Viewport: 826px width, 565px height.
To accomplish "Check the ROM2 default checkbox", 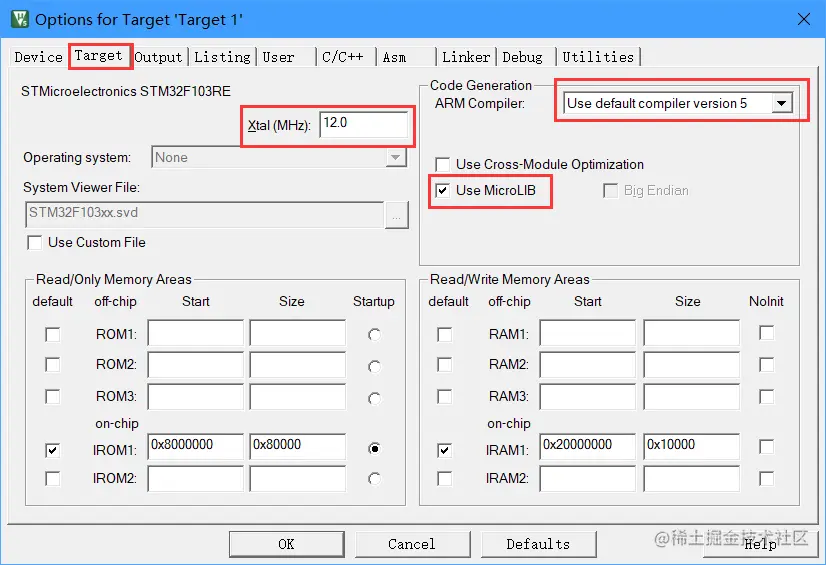I will 53,364.
